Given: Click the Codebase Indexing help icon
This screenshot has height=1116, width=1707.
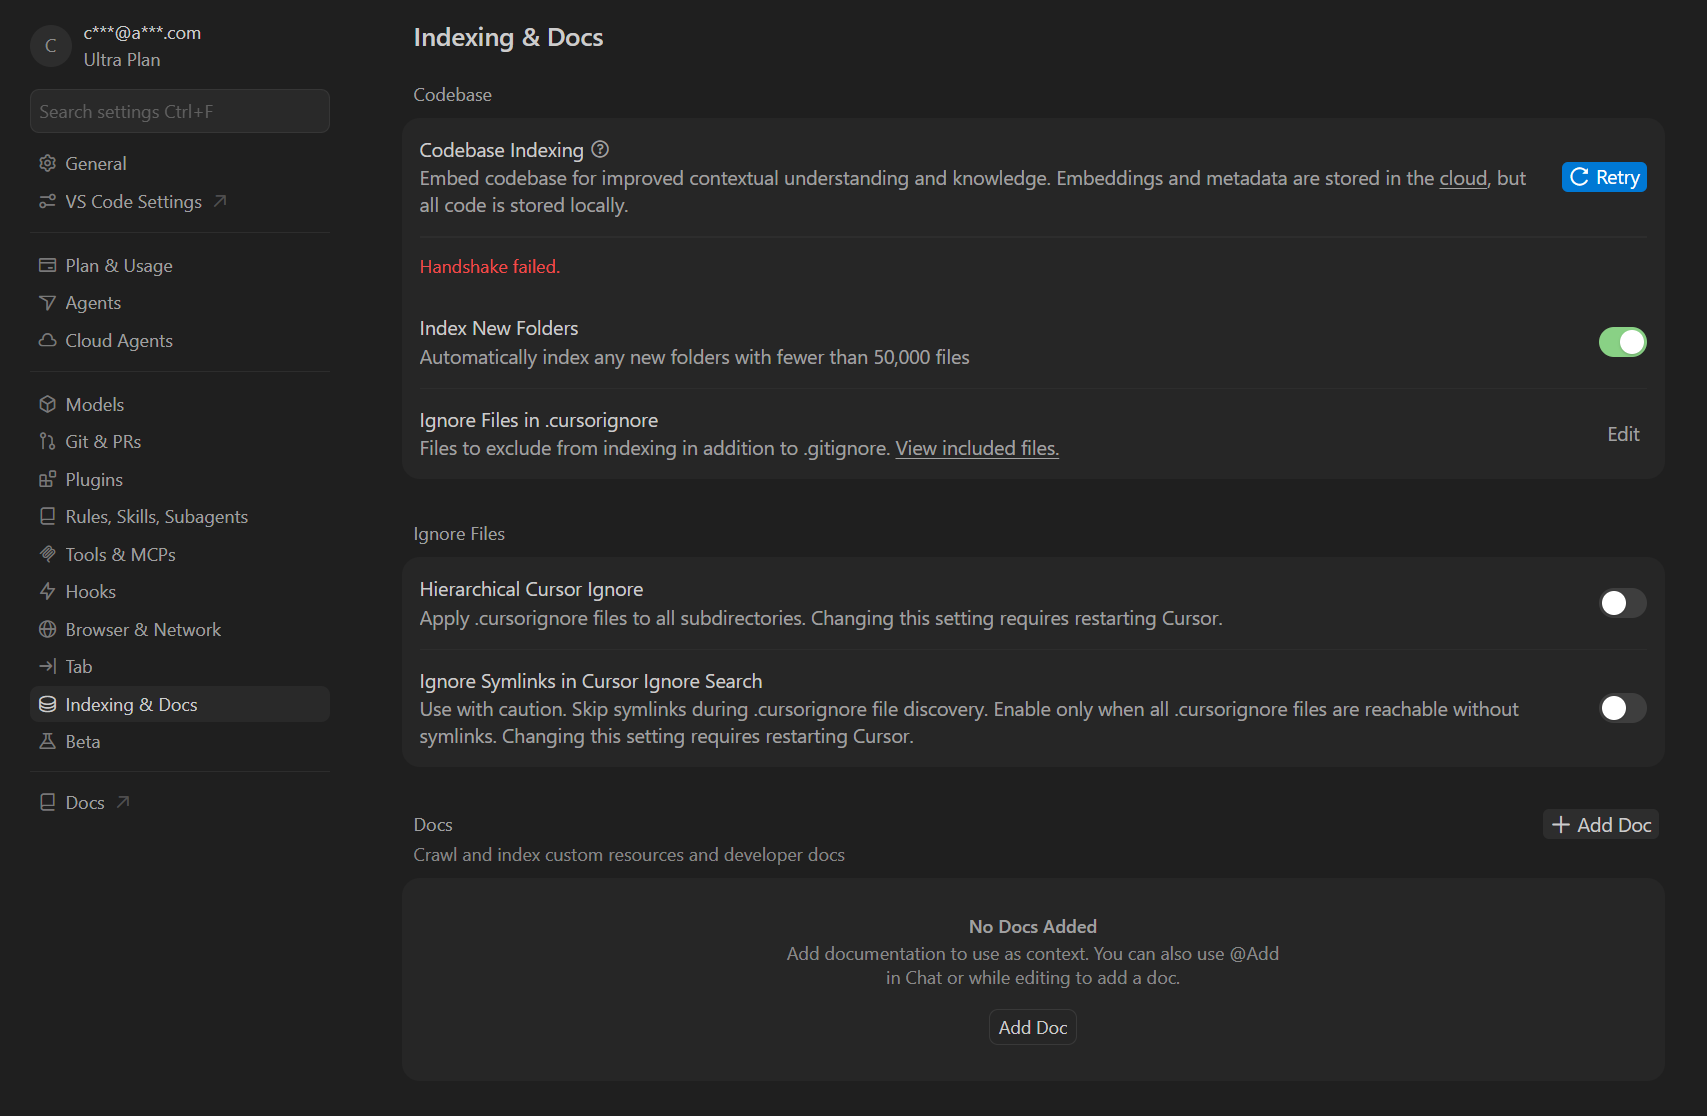Looking at the screenshot, I should pyautogui.click(x=600, y=149).
